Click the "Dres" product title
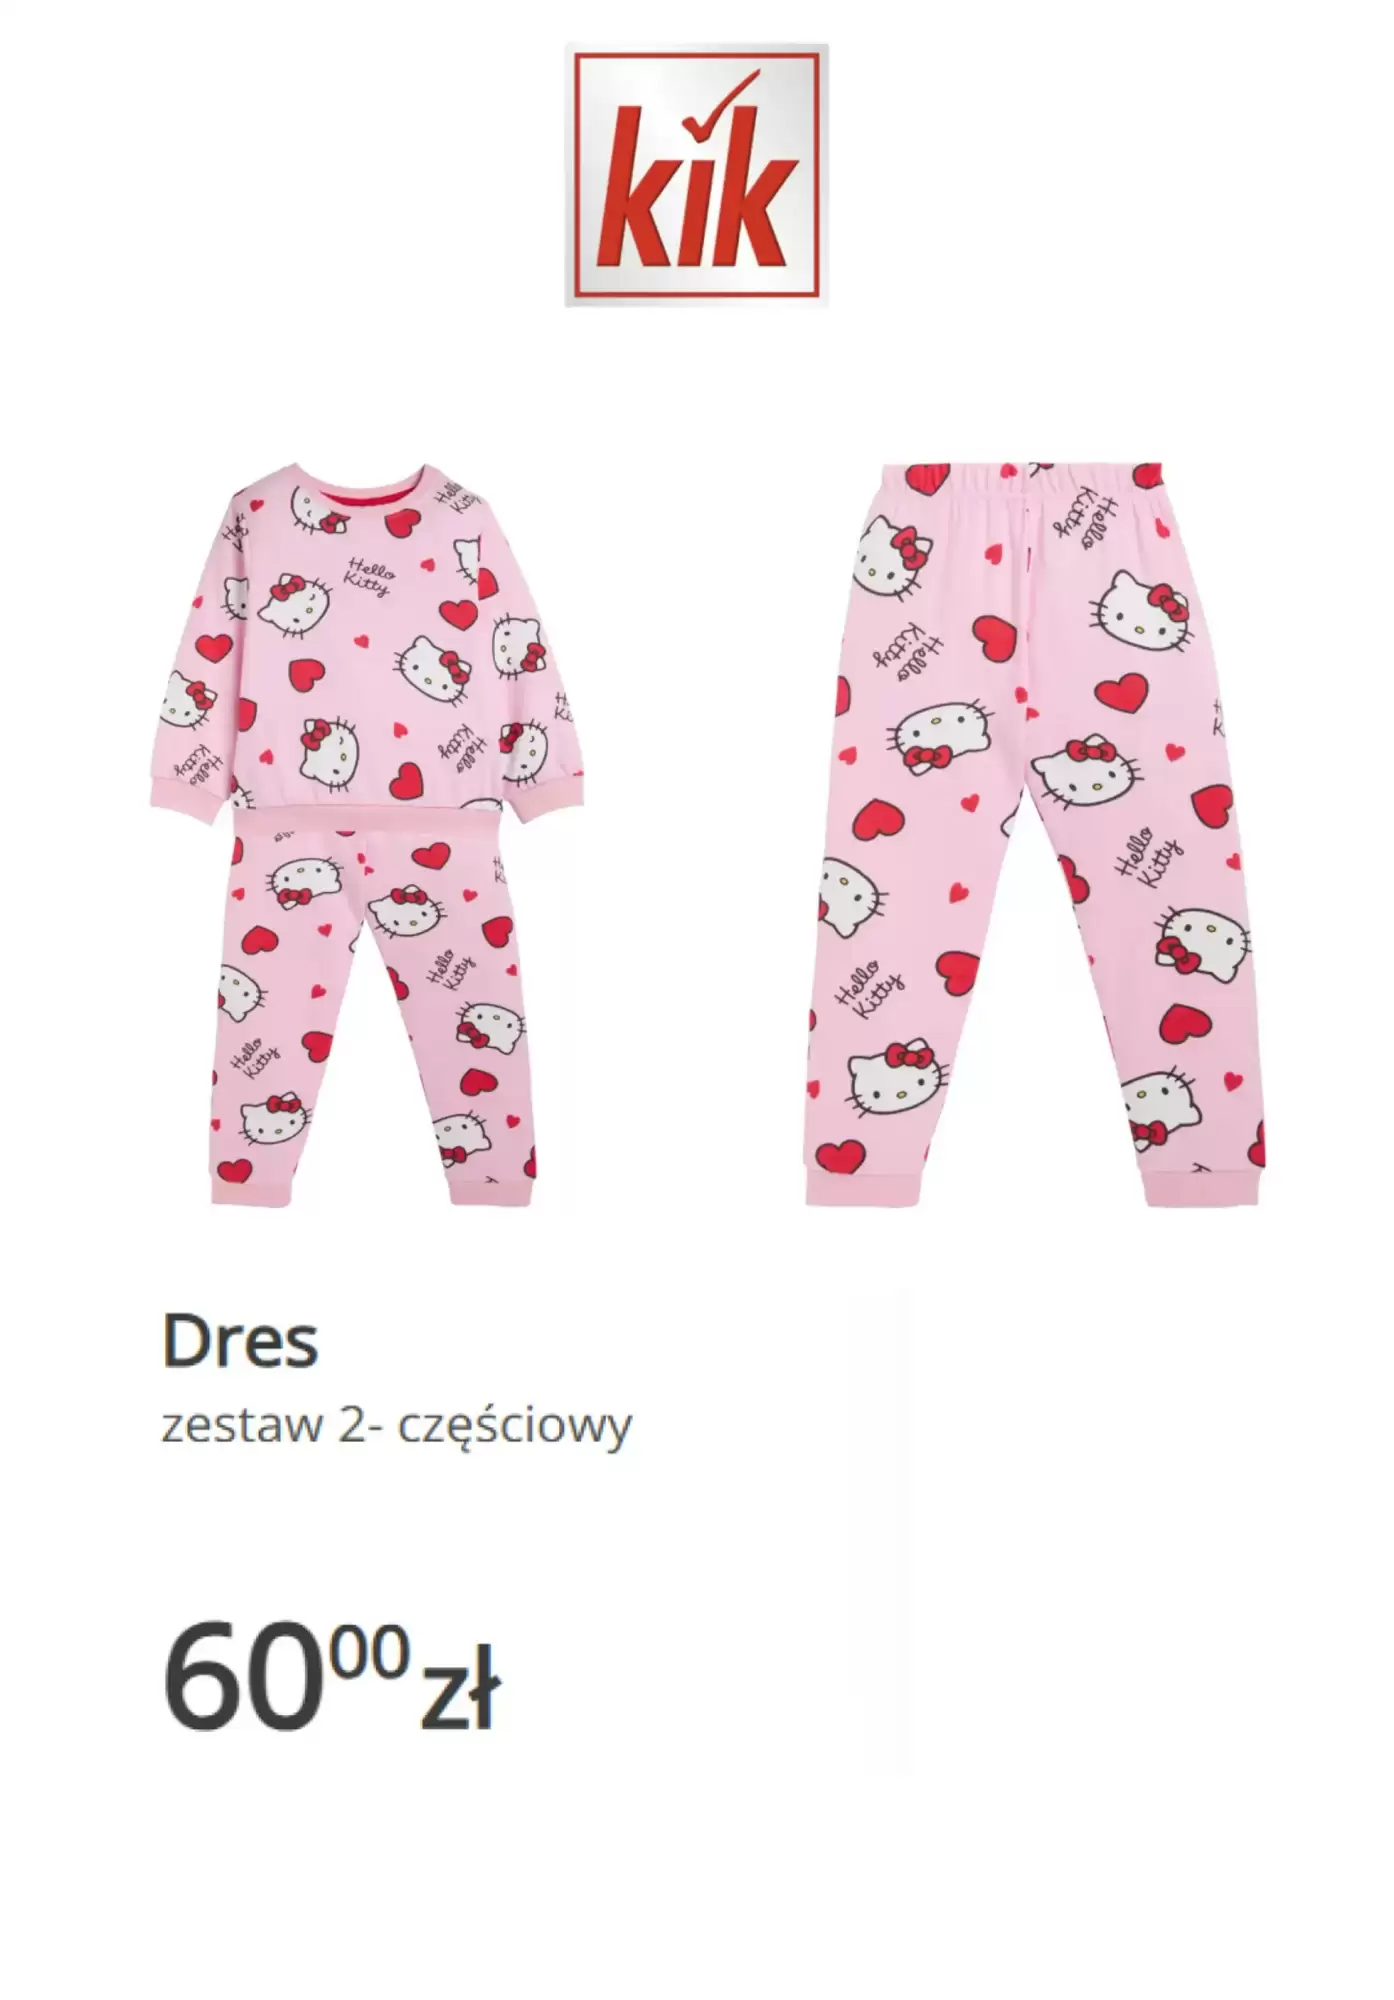The image size is (1394, 2000). point(240,1342)
